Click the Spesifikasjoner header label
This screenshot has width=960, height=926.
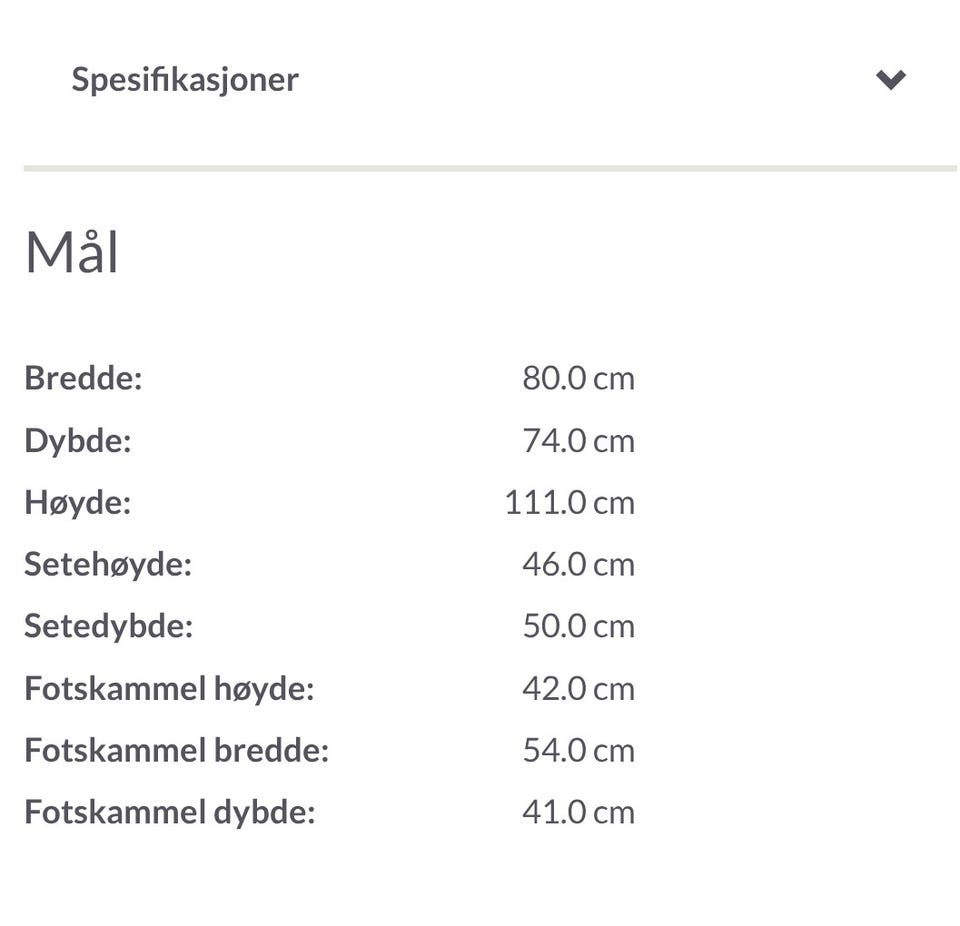tap(185, 80)
